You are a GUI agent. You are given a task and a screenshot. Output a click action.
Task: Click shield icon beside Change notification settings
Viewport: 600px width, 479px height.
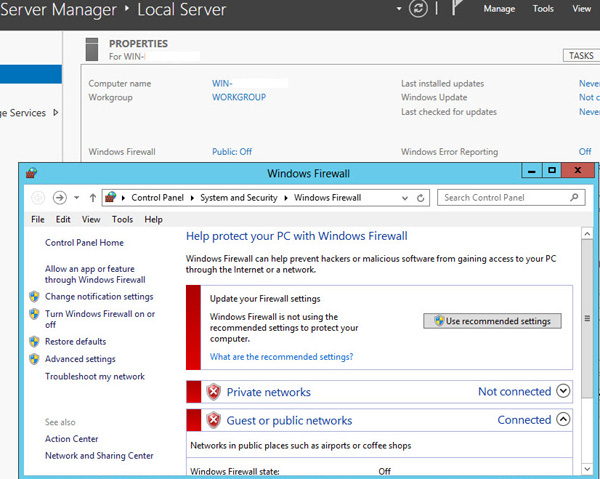click(x=34, y=297)
